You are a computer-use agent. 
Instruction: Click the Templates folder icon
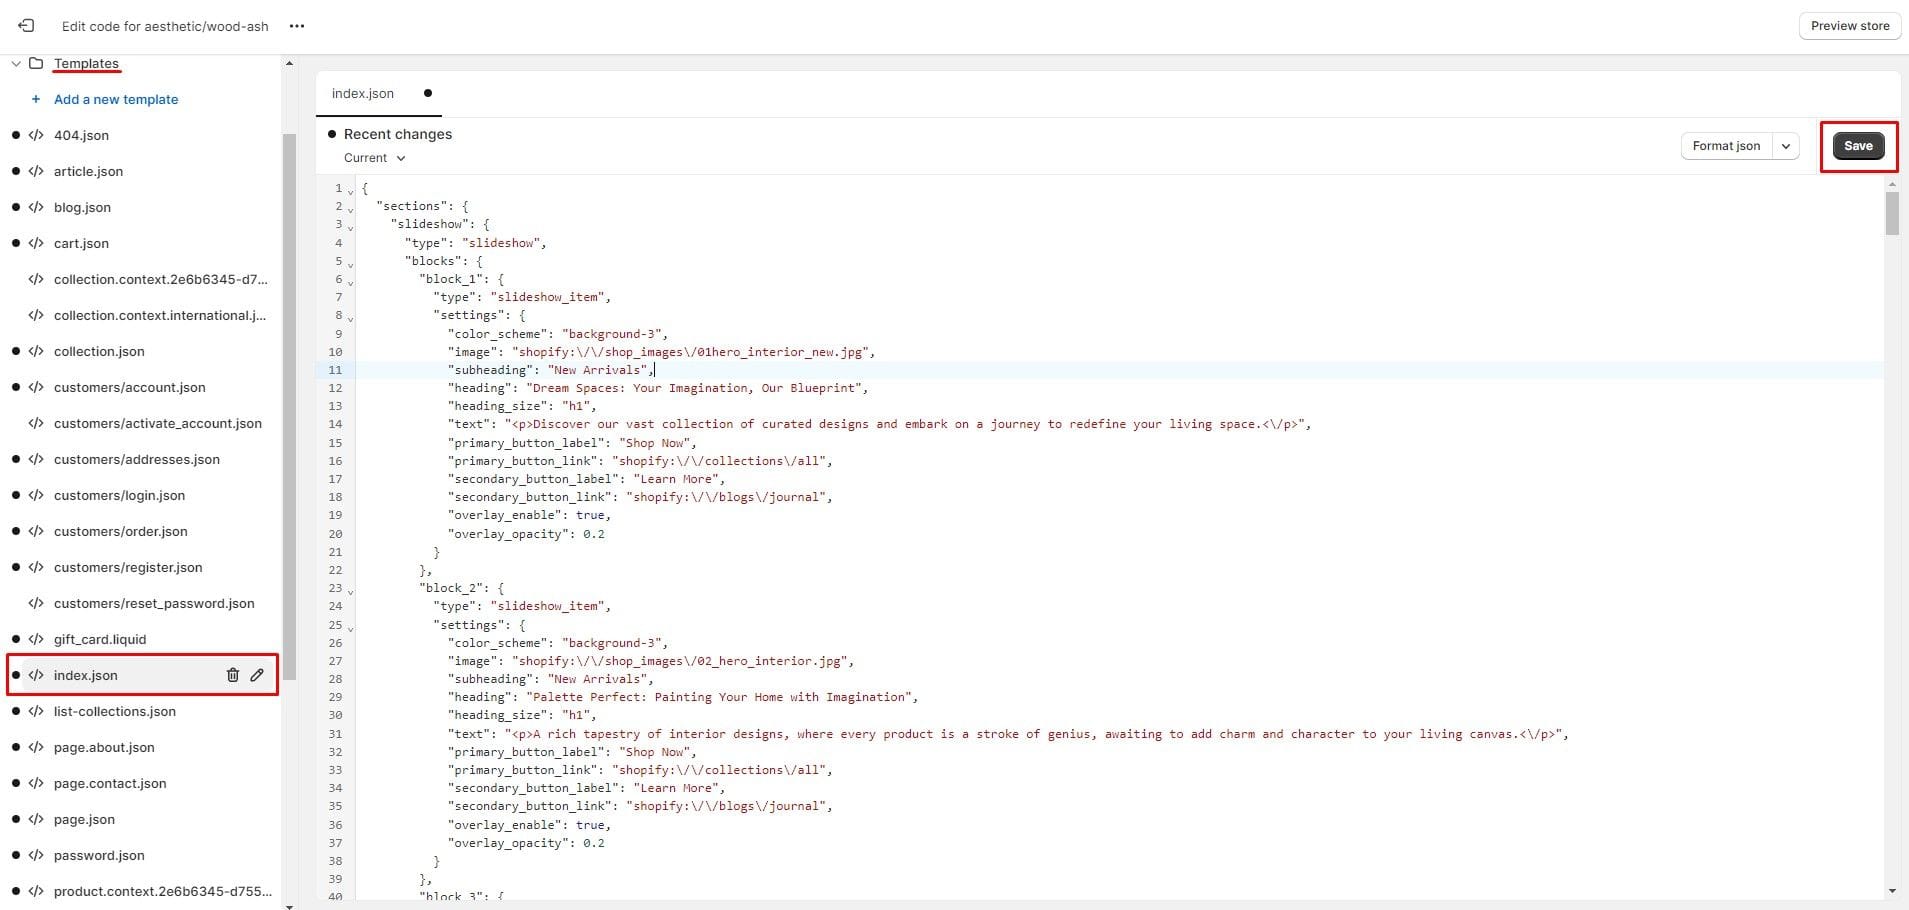point(36,63)
